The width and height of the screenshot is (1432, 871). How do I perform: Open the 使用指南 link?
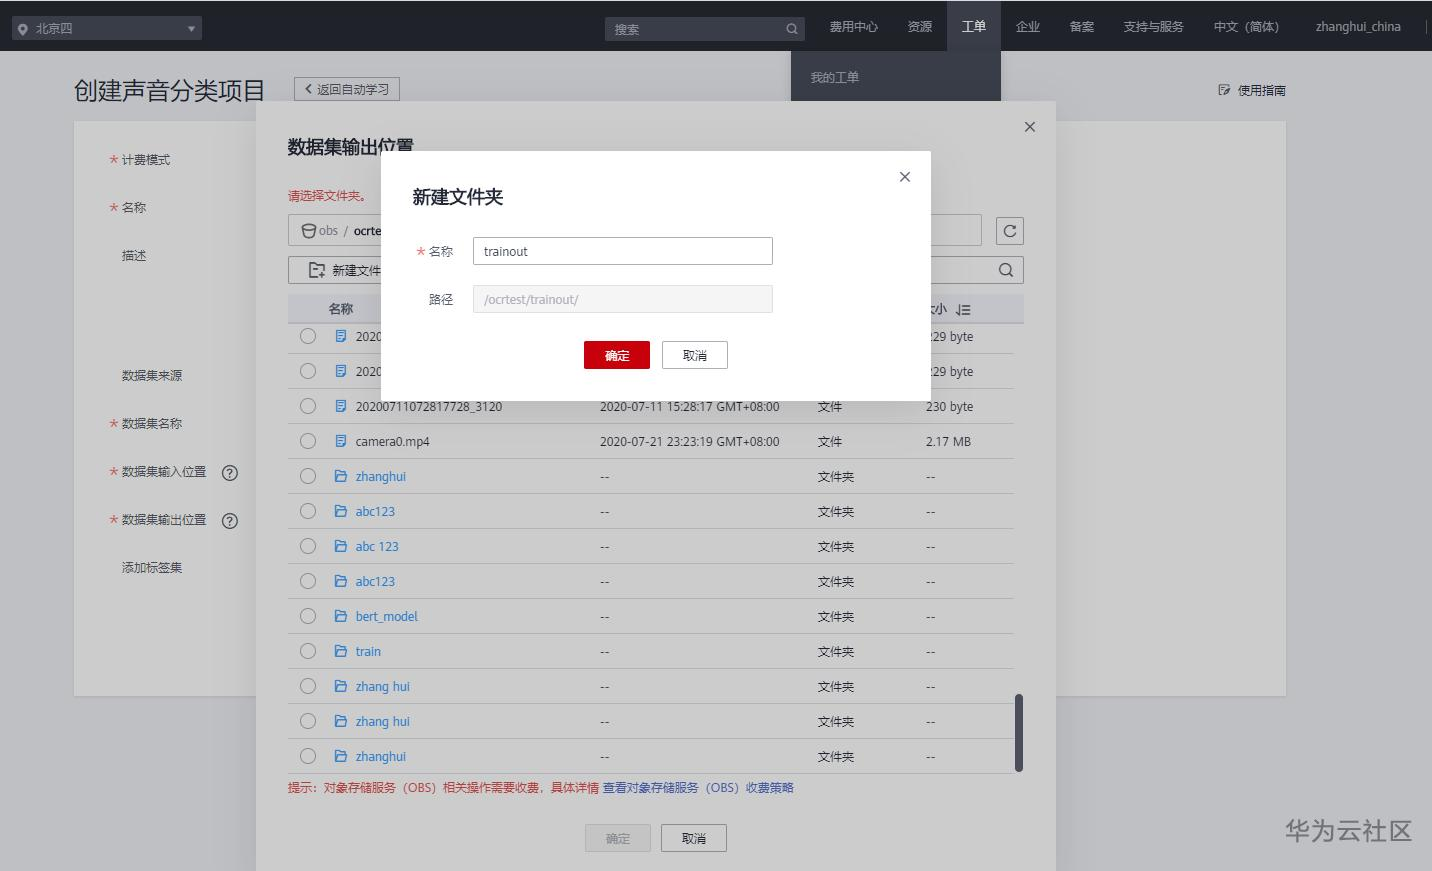(x=1252, y=90)
